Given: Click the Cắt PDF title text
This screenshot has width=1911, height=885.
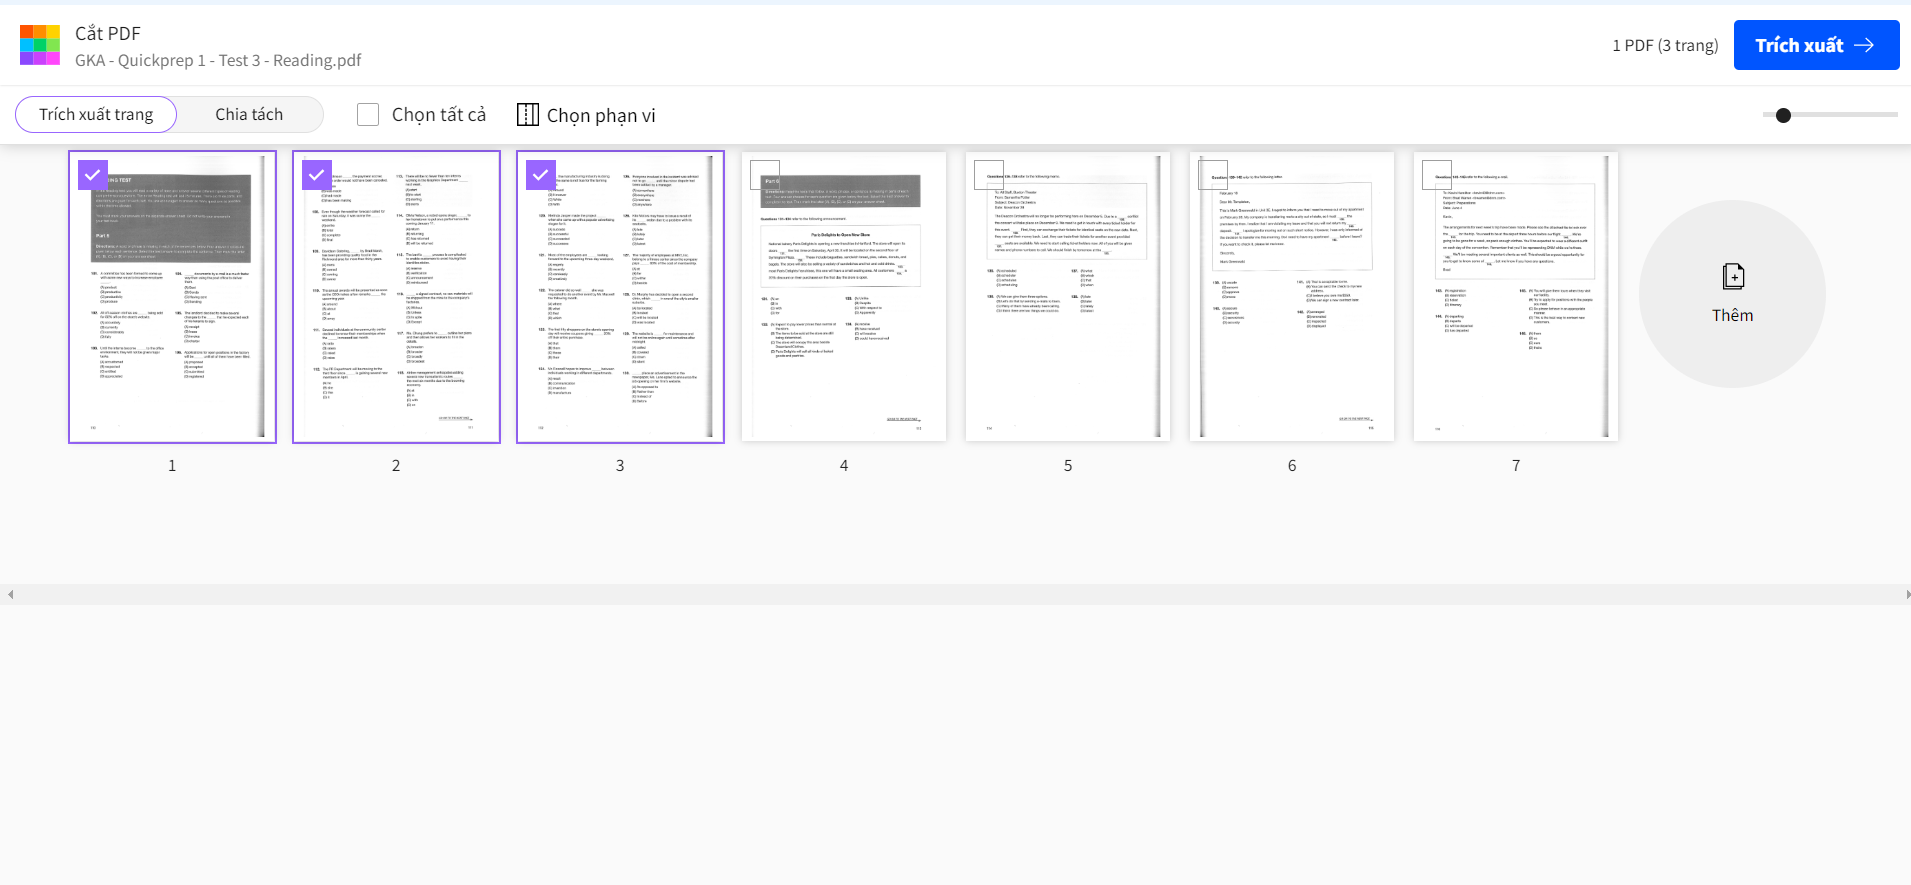Looking at the screenshot, I should click(x=108, y=33).
